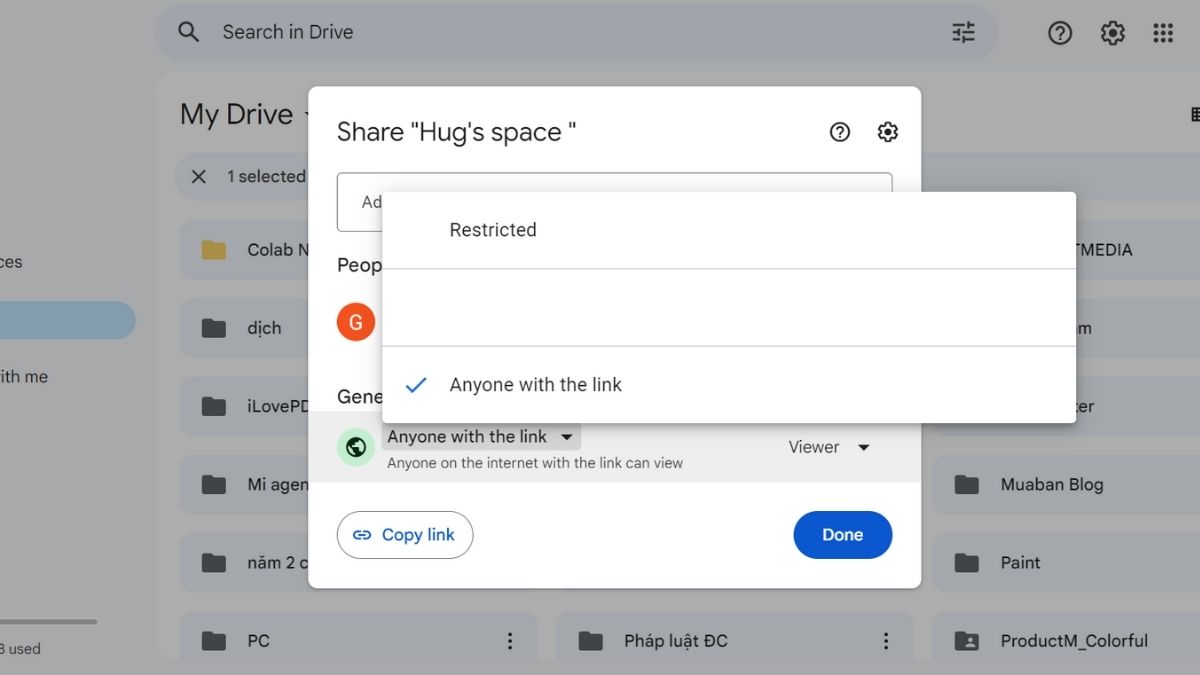Open the Viewer role dropdown
The image size is (1200, 675).
coord(830,447)
